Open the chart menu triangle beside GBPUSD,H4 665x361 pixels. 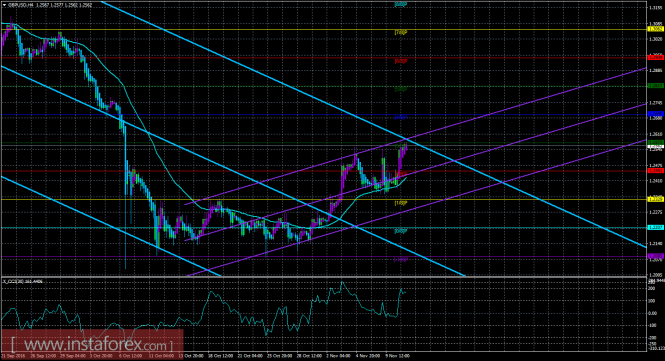[x=4, y=5]
